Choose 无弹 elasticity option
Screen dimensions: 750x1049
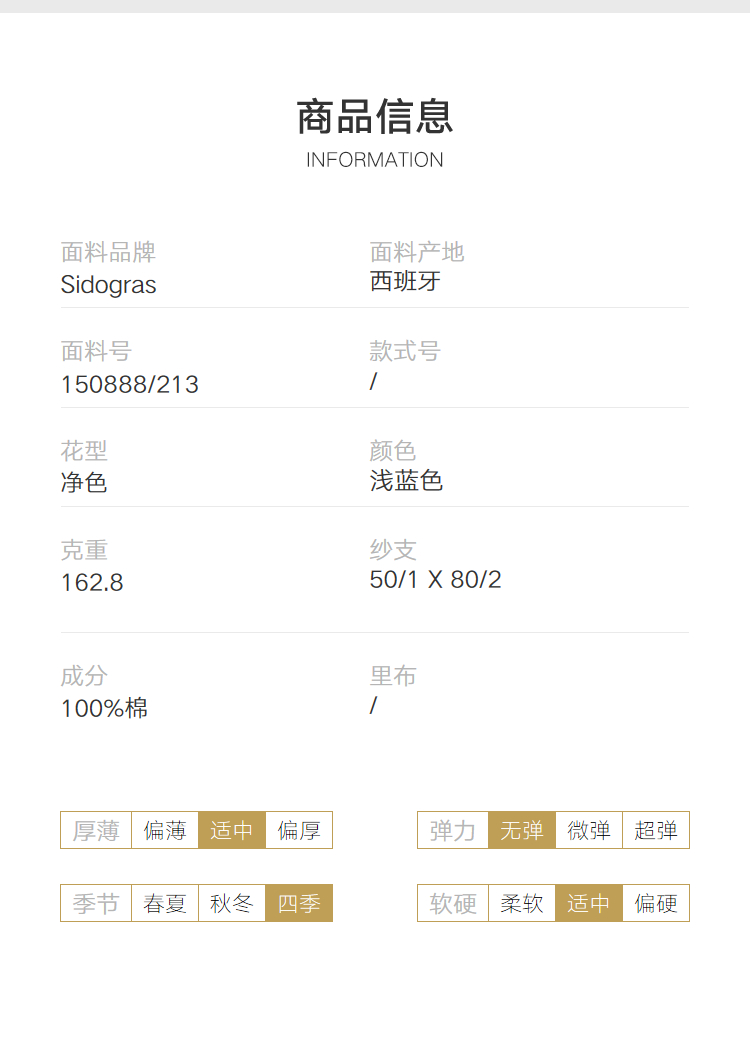coord(522,830)
